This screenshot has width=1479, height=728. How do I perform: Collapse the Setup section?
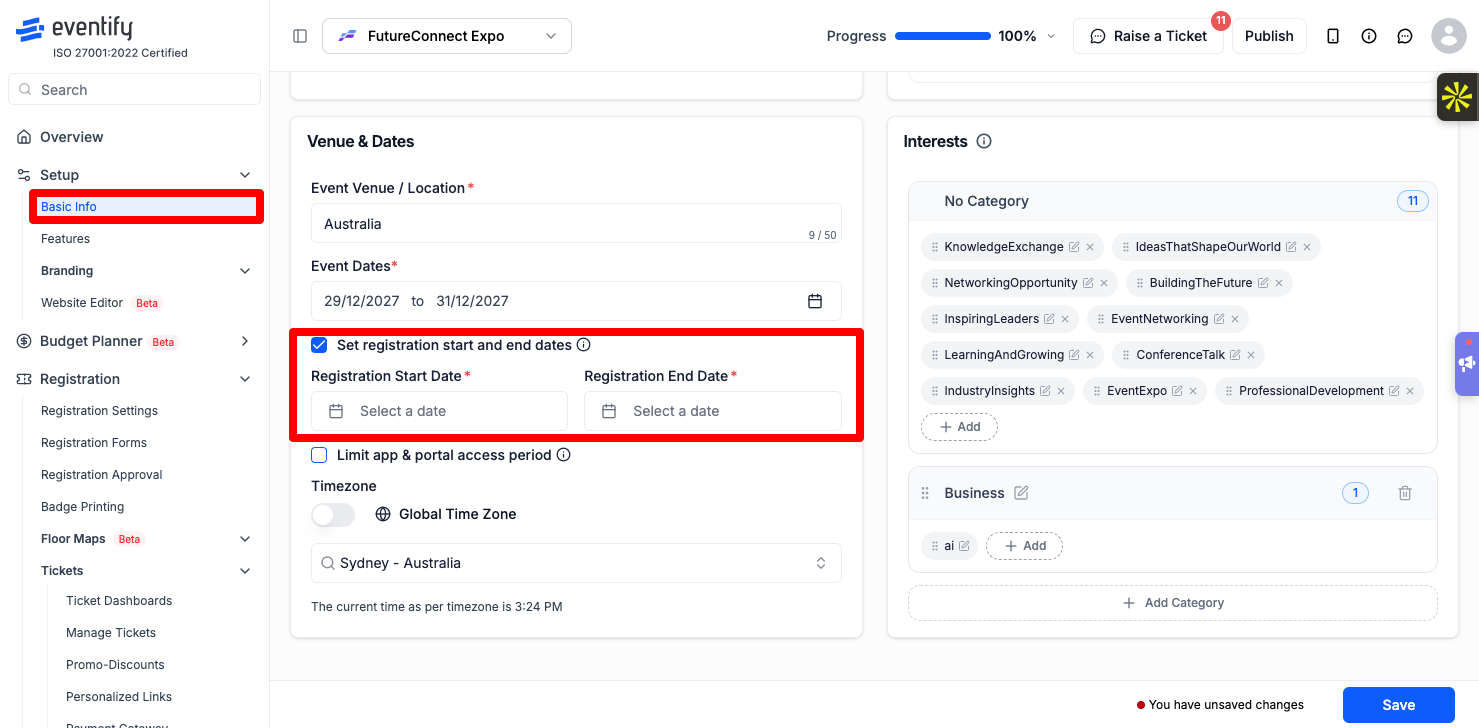pyautogui.click(x=245, y=175)
